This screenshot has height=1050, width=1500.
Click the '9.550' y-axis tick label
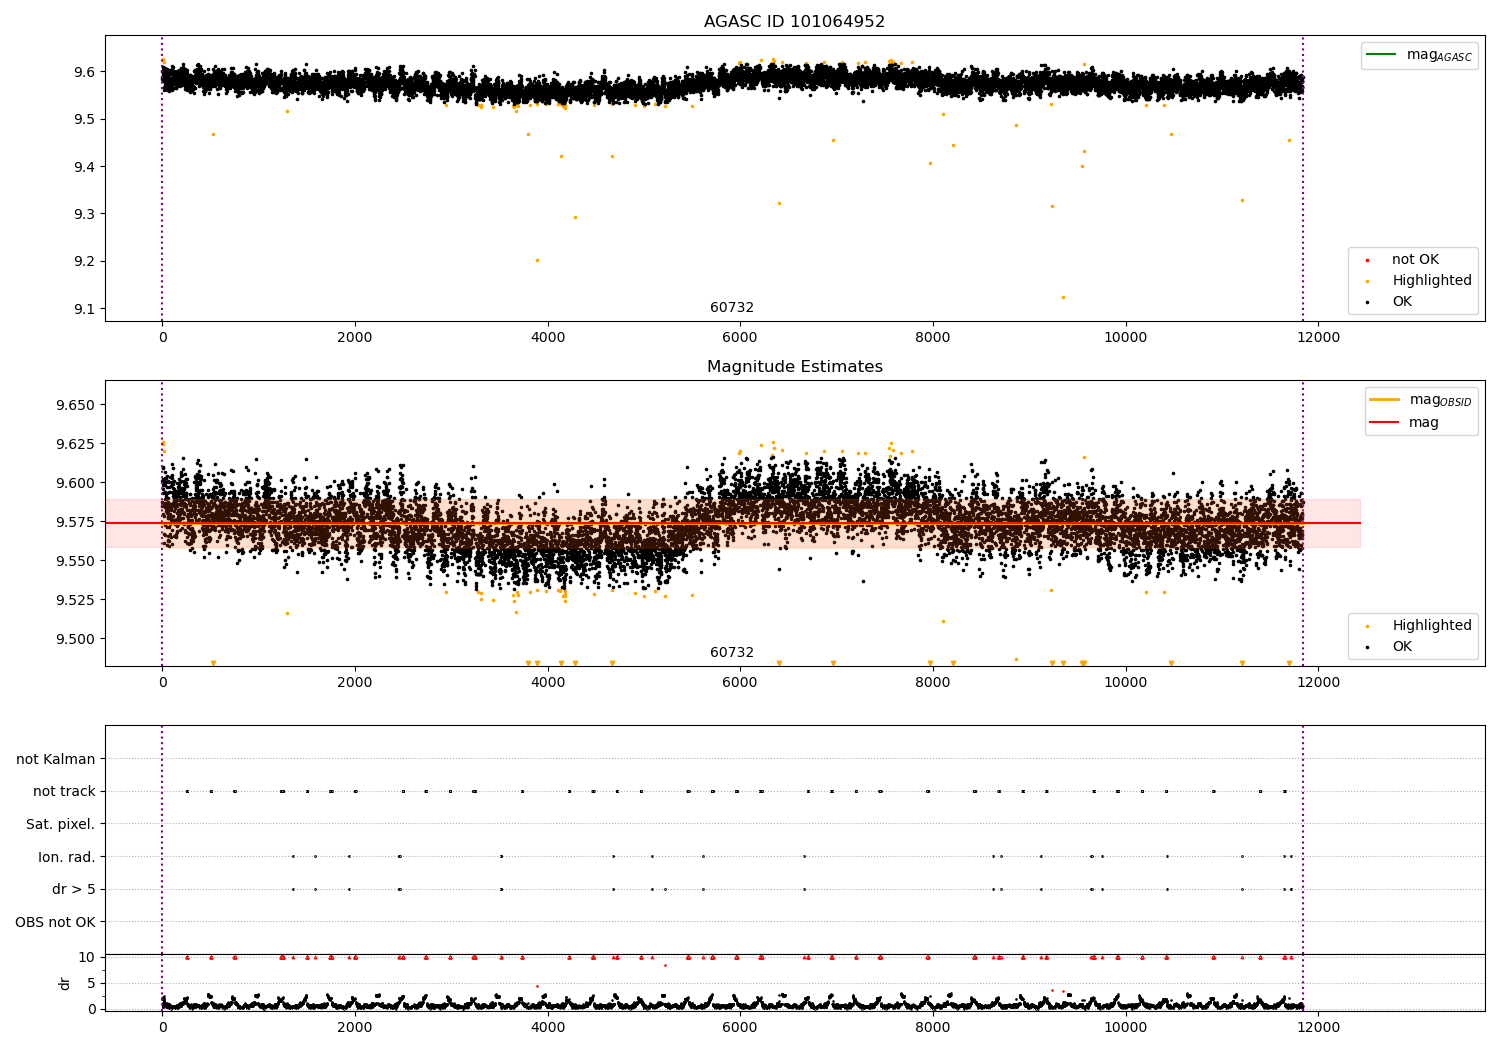(x=76, y=561)
